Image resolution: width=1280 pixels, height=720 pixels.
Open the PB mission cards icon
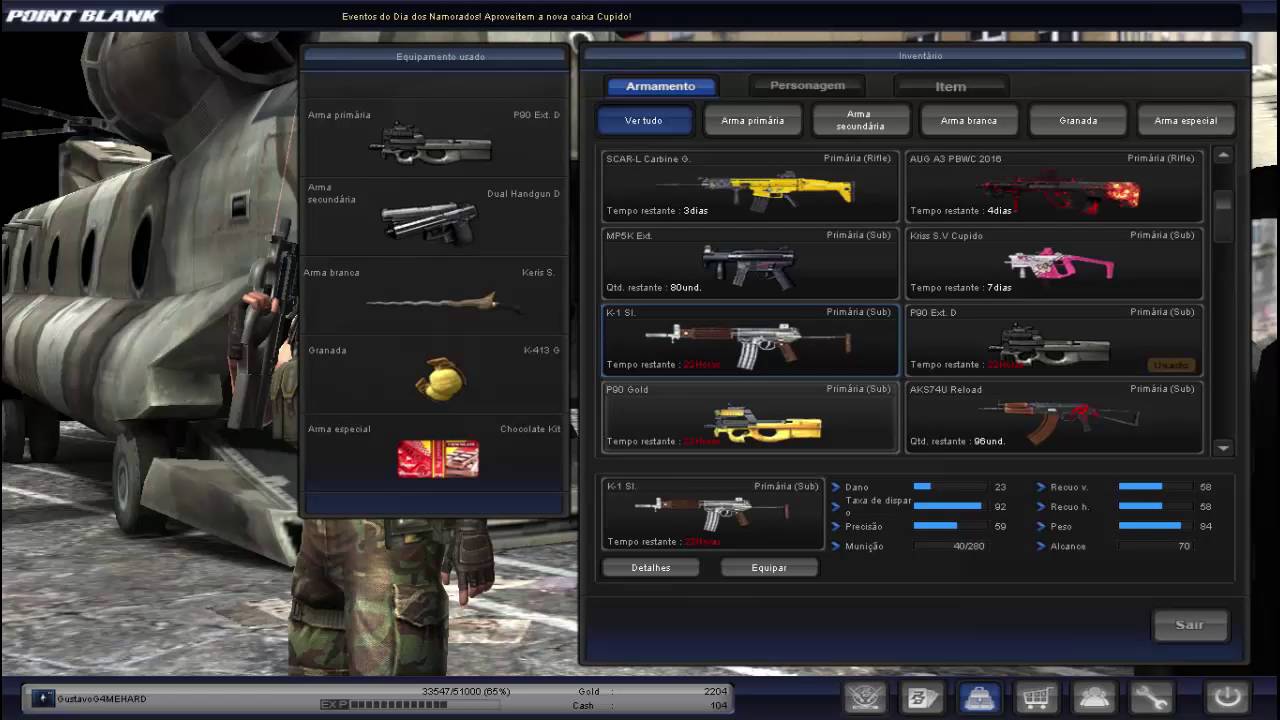(x=922, y=697)
